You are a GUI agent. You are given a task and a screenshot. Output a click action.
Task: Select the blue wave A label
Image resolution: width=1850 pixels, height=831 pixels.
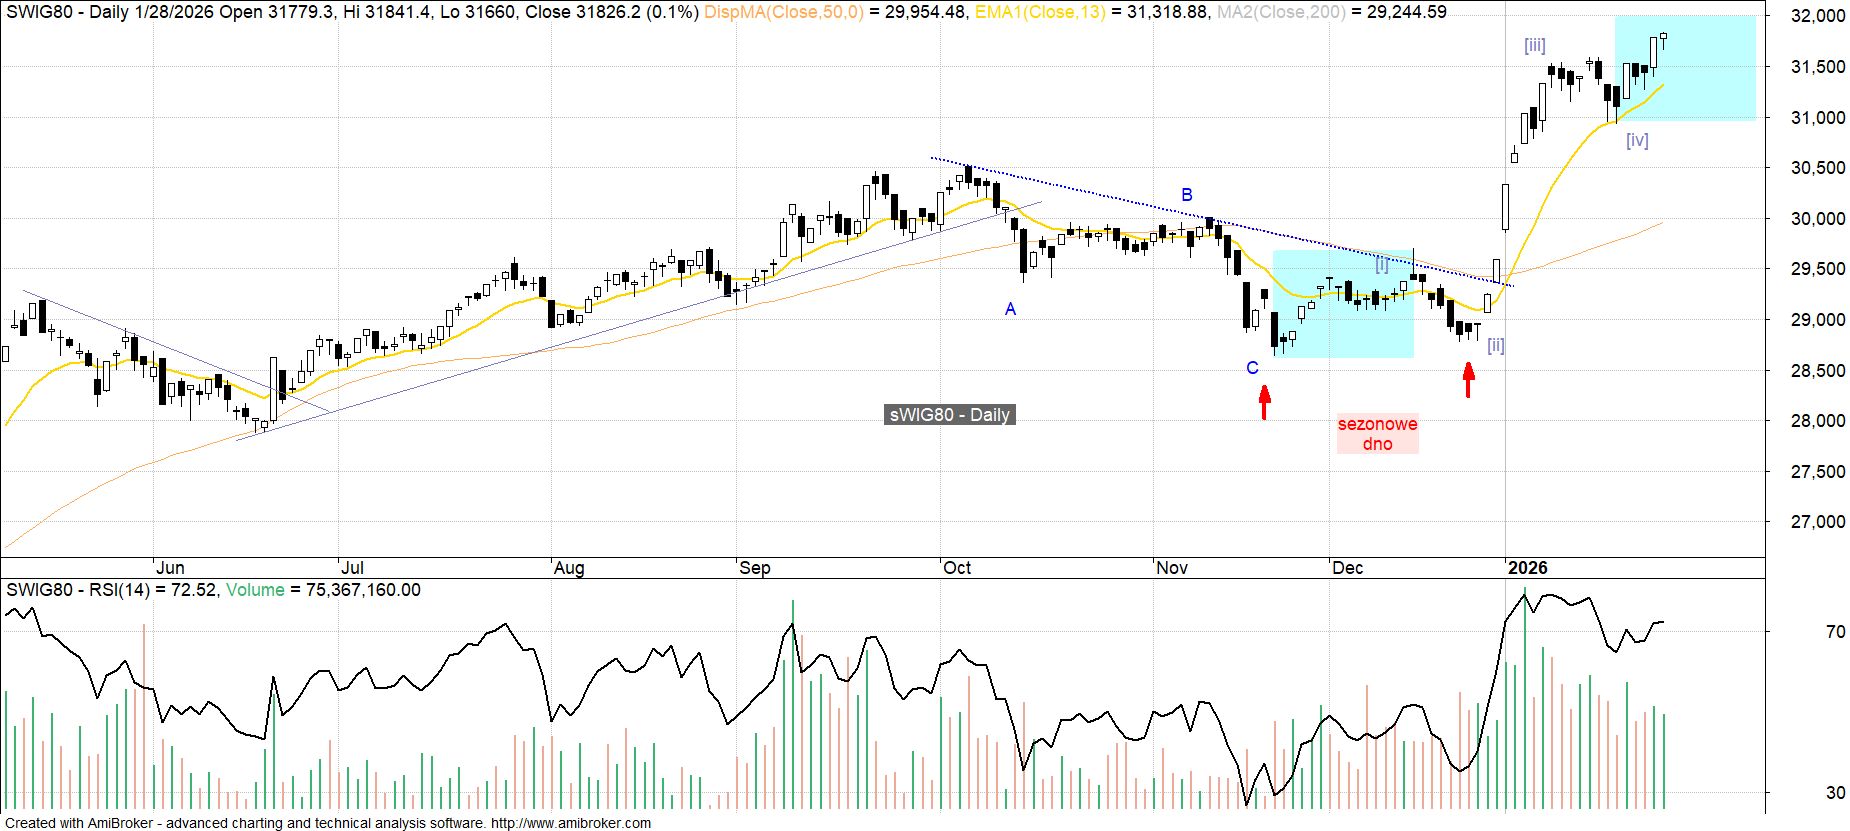pyautogui.click(x=1010, y=310)
